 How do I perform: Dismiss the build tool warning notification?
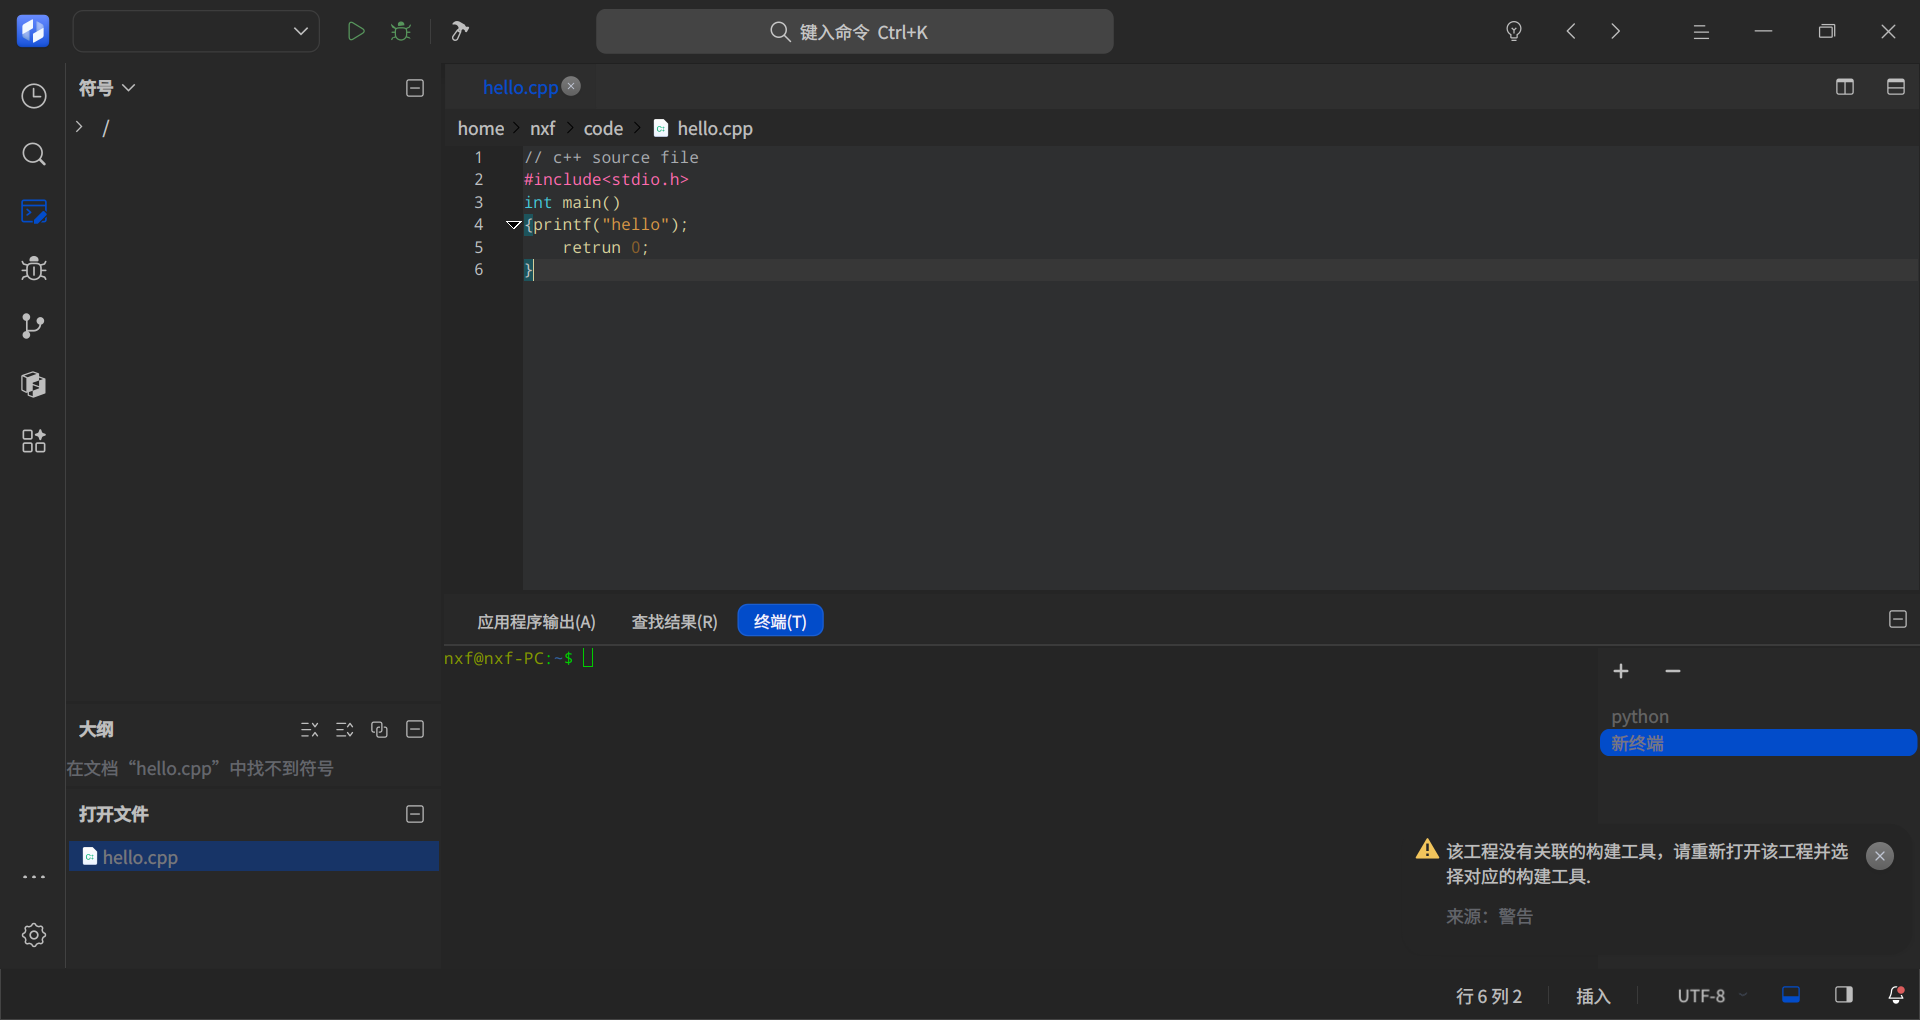click(x=1880, y=856)
